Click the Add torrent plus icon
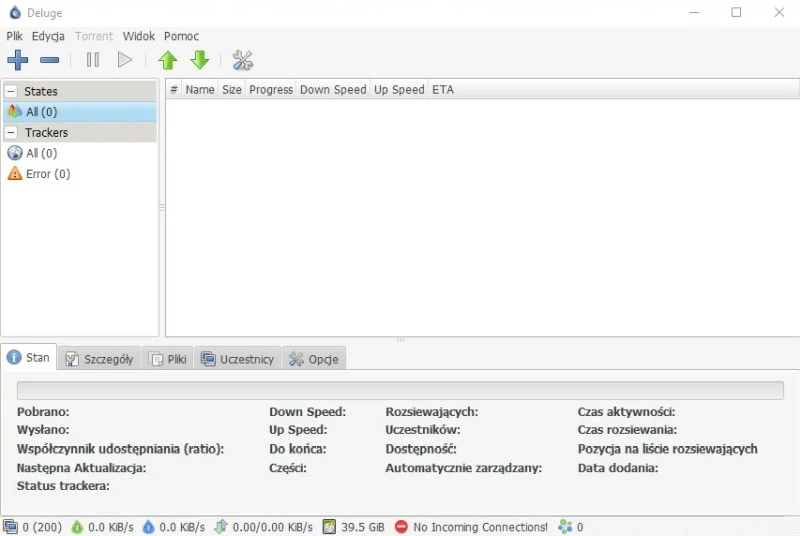The width and height of the screenshot is (800, 536). [x=17, y=60]
